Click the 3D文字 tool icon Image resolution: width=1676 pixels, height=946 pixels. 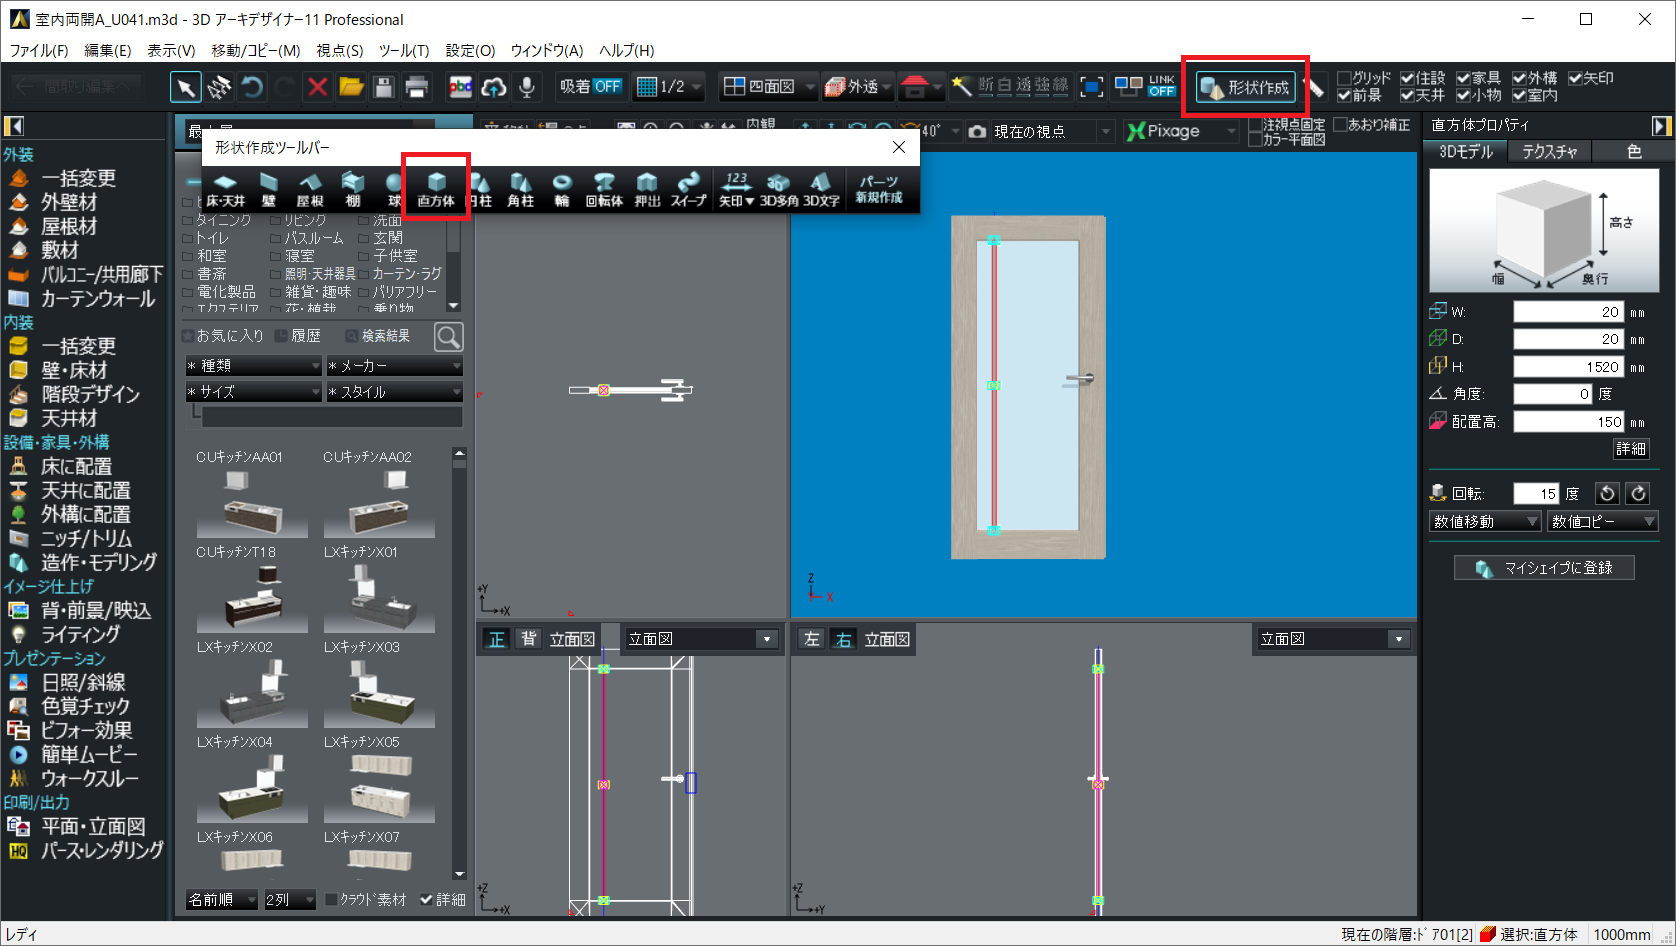click(821, 187)
